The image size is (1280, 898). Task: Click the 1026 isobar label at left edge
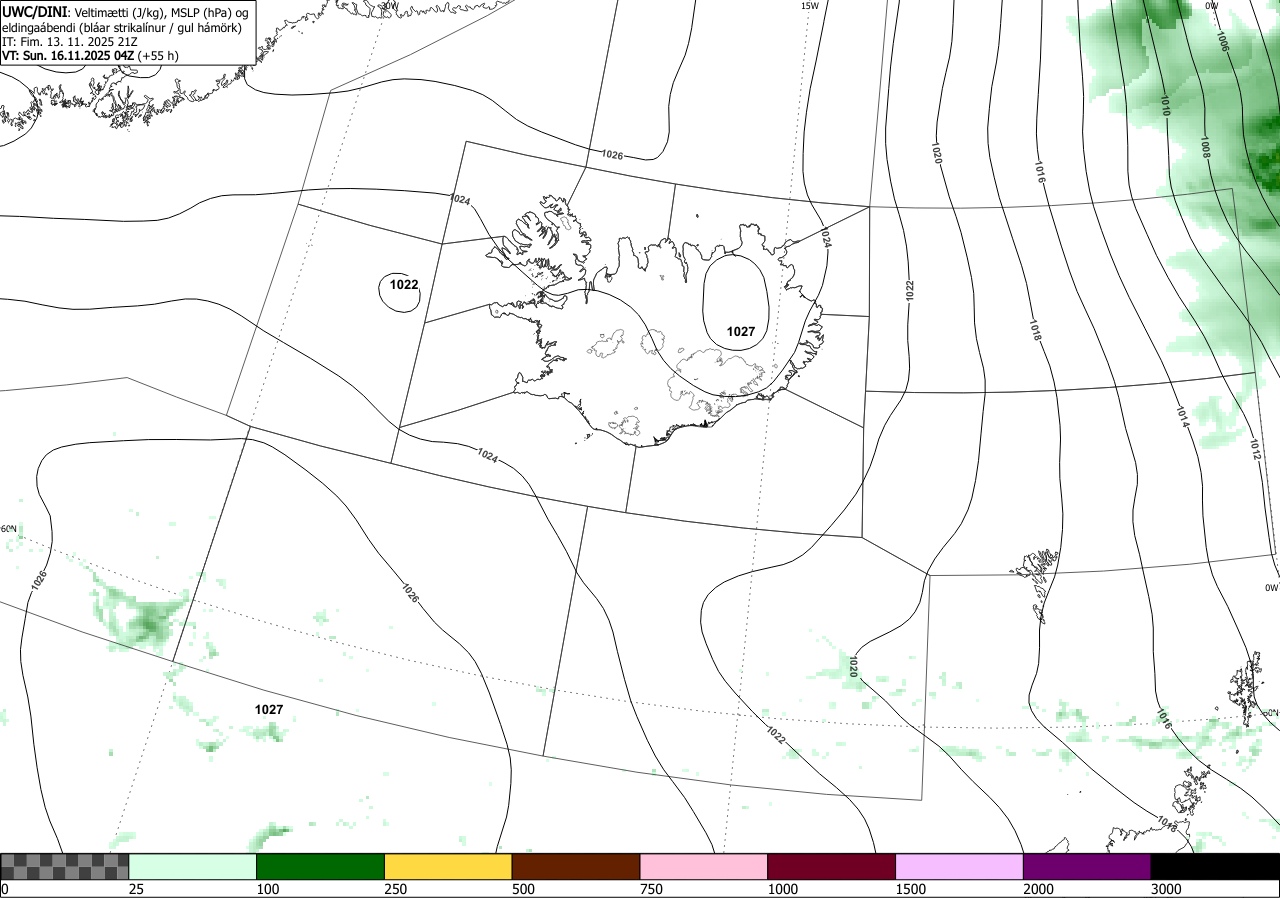[x=39, y=579]
